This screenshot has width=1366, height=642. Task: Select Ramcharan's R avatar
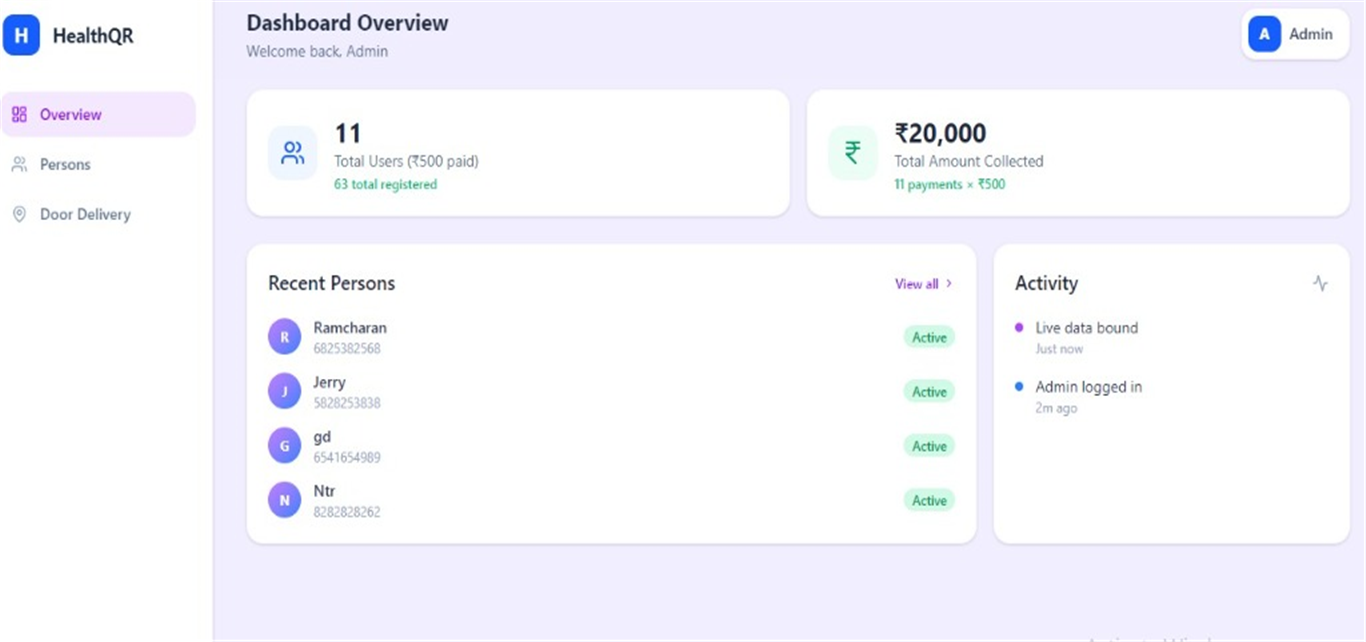284,337
